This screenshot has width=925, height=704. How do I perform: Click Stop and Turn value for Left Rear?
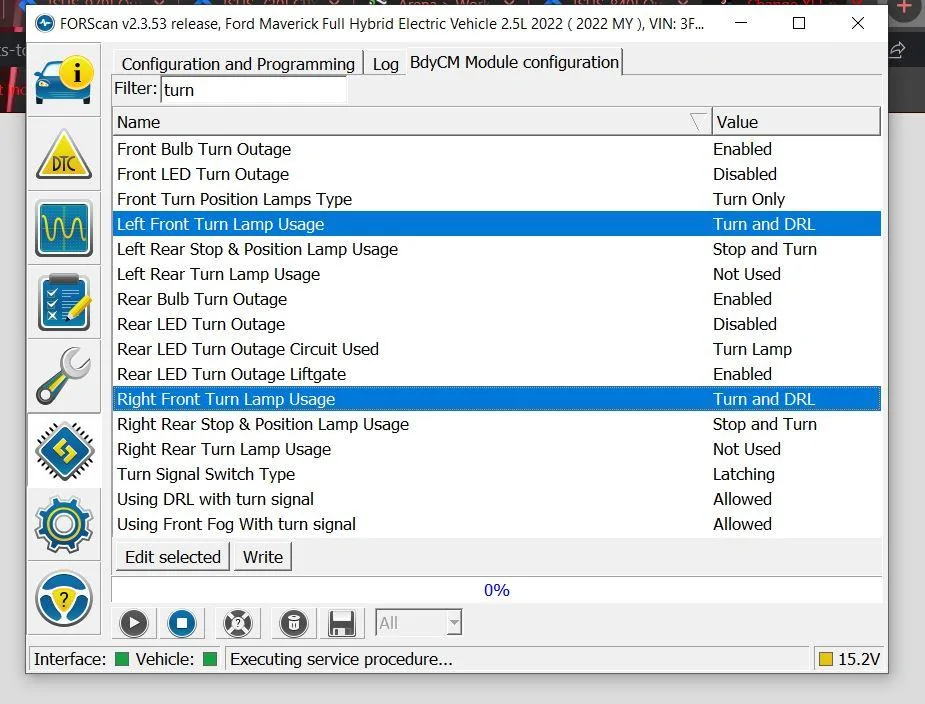[x=765, y=249]
